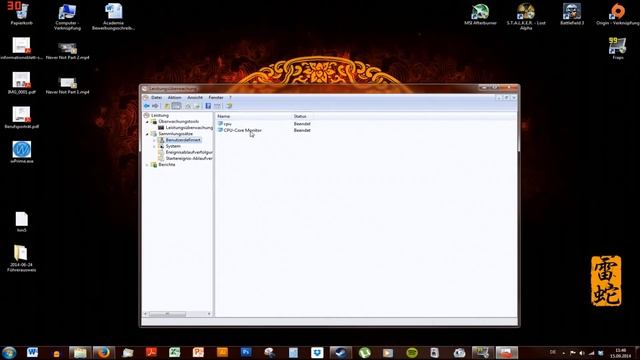Image resolution: width=640 pixels, height=360 pixels.
Task: Select the Papierkorb desktop icon
Action: pos(21,14)
